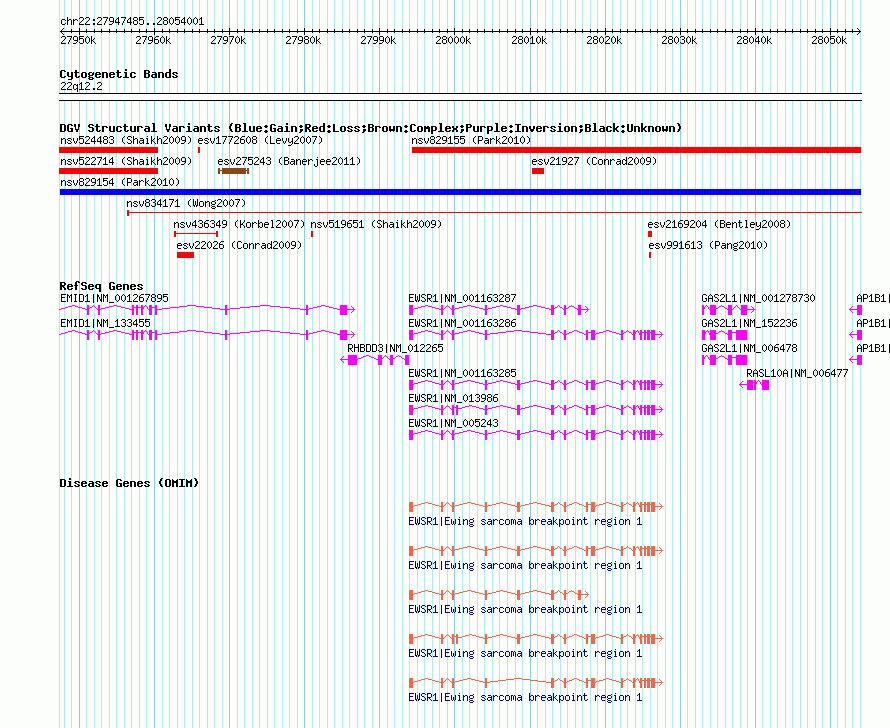Viewport: 890px width, 728px height.
Task: Click the brown esv275243 complex variant bar
Action: 233,171
